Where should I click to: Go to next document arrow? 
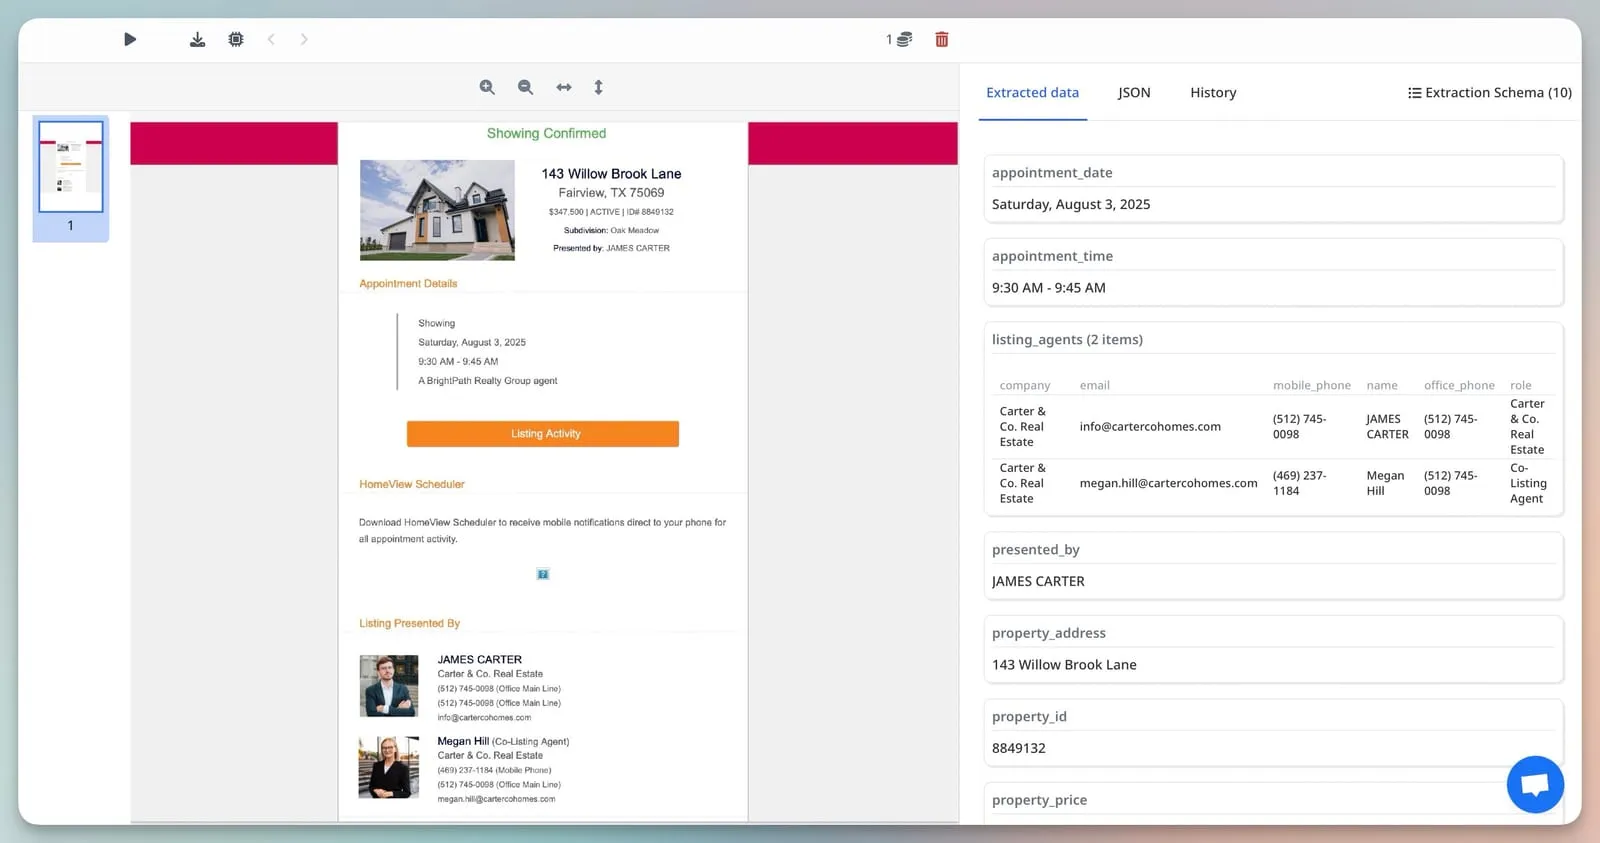point(304,40)
